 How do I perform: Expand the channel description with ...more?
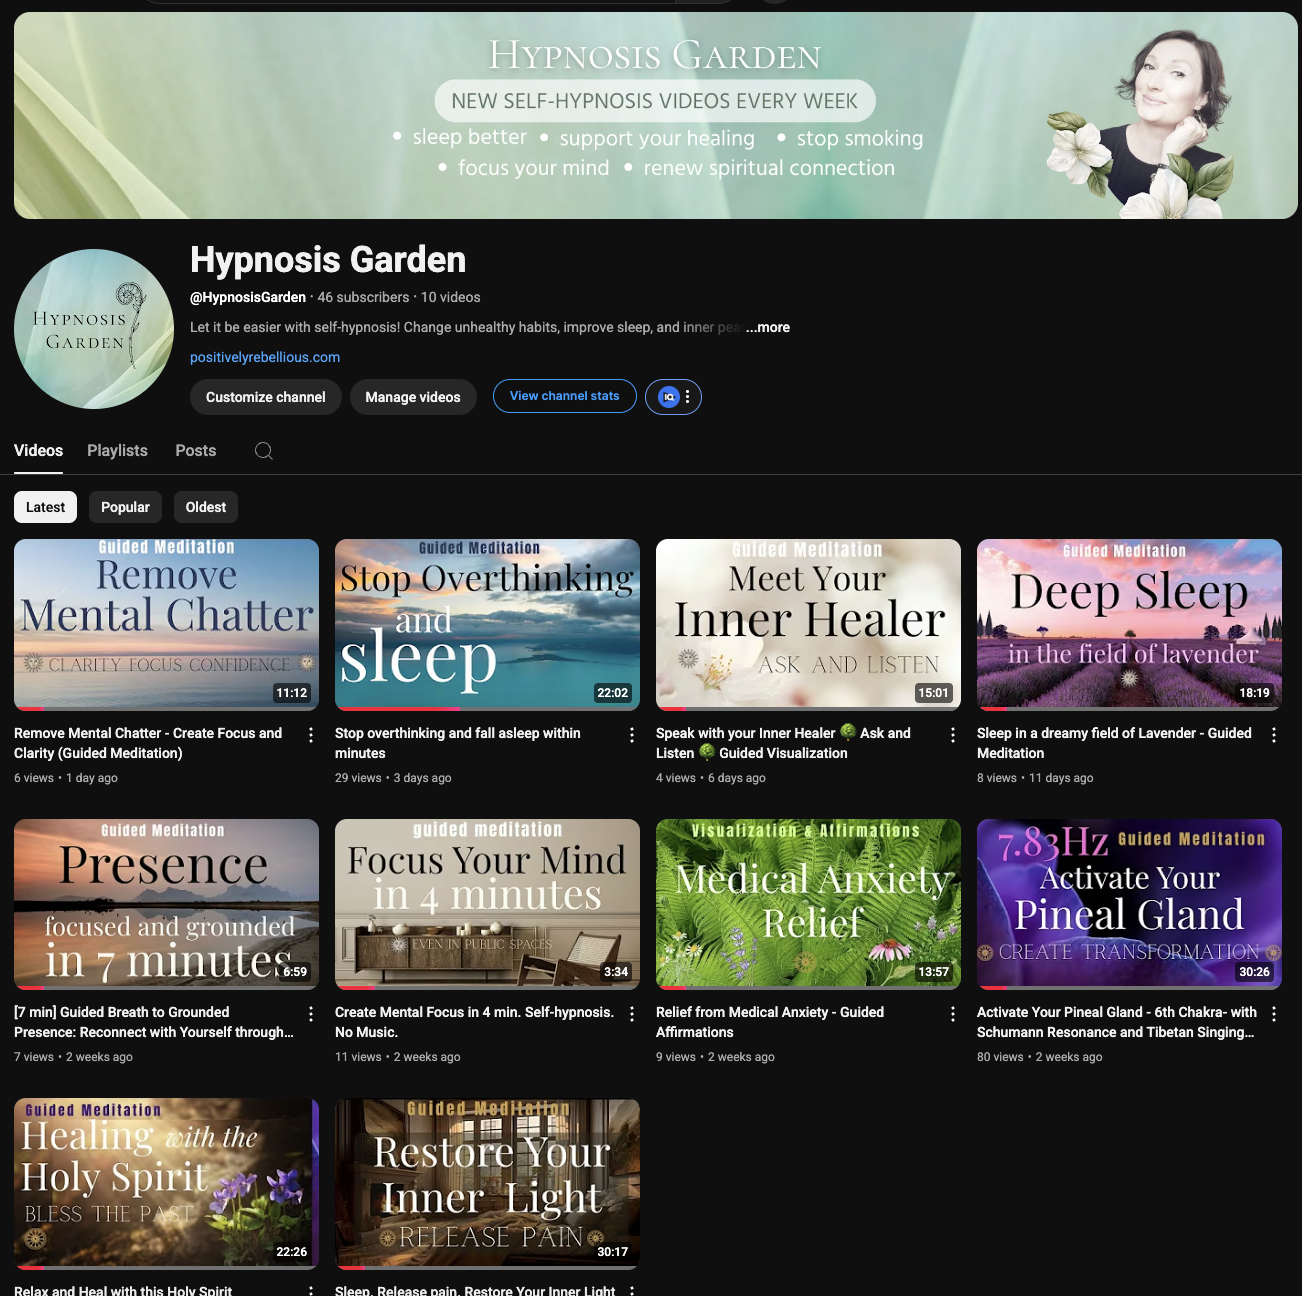pyautogui.click(x=766, y=327)
